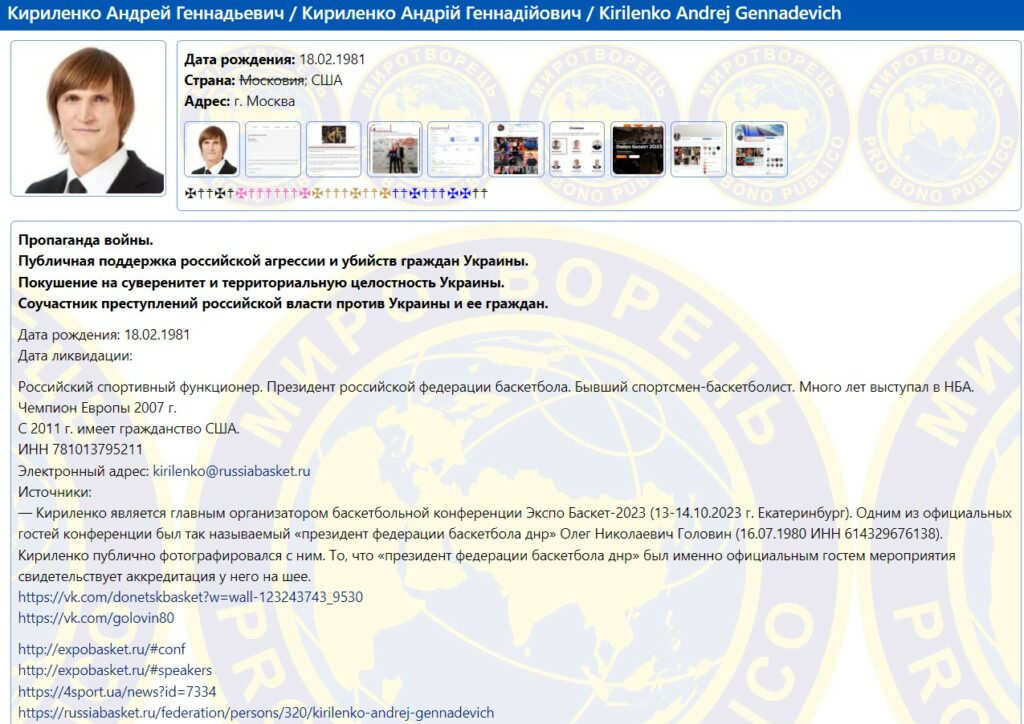
Task: Click the 'Чемпион Европы 2007 г.' line
Action: [x=97, y=407]
